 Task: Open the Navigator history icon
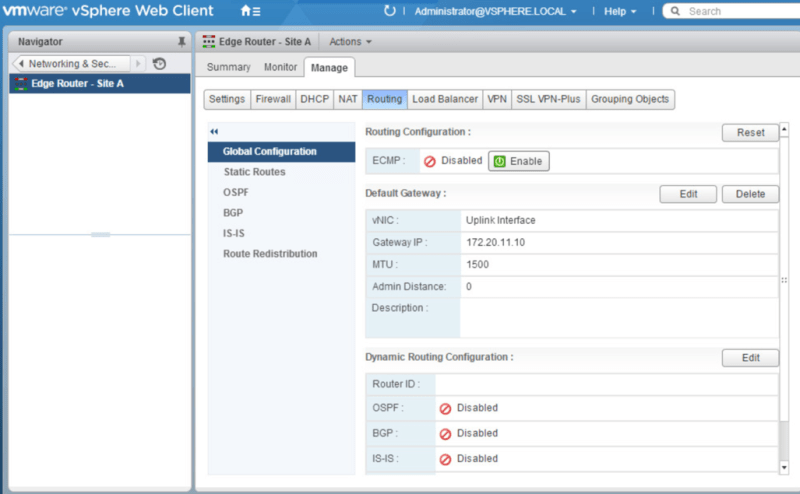tap(159, 63)
